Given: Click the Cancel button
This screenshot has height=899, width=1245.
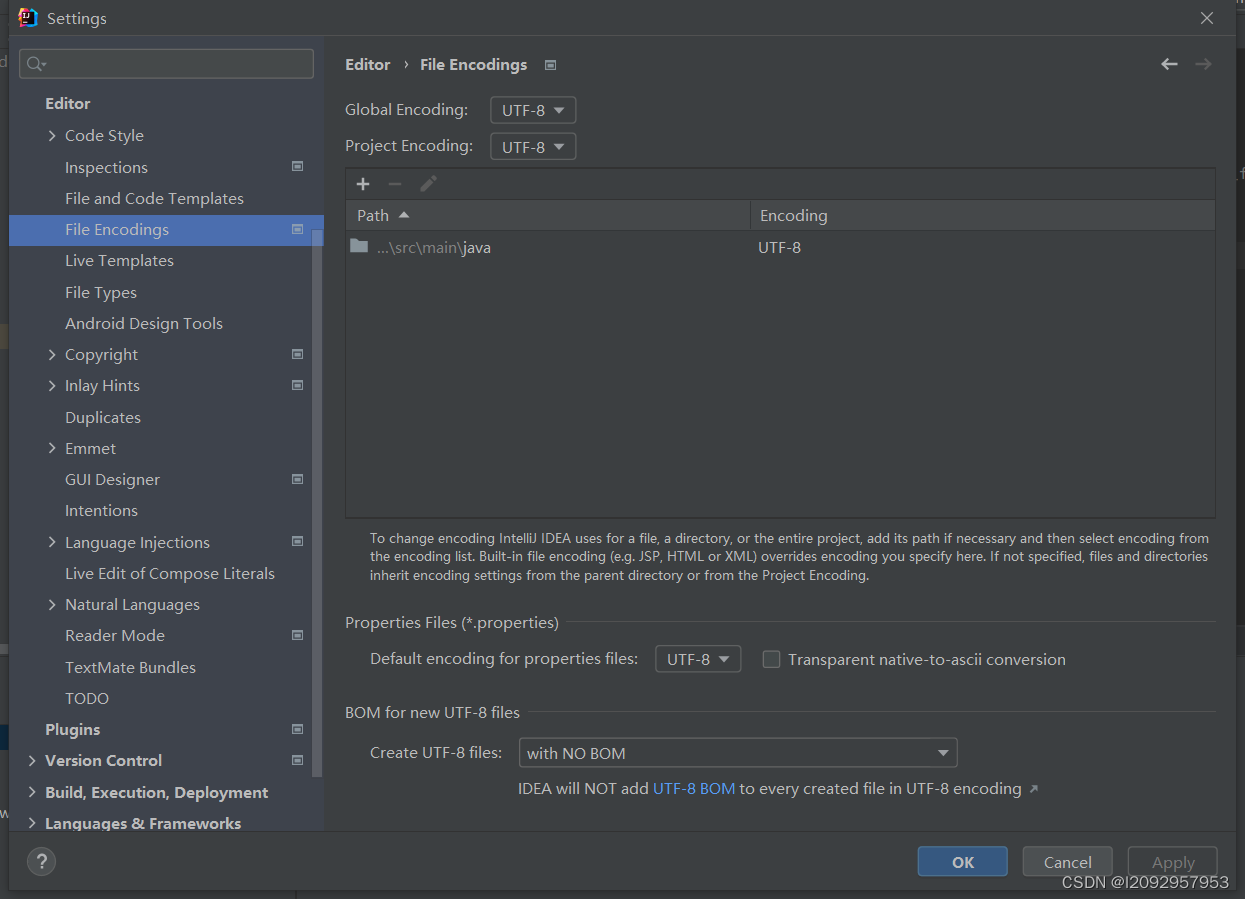Looking at the screenshot, I should (1067, 862).
